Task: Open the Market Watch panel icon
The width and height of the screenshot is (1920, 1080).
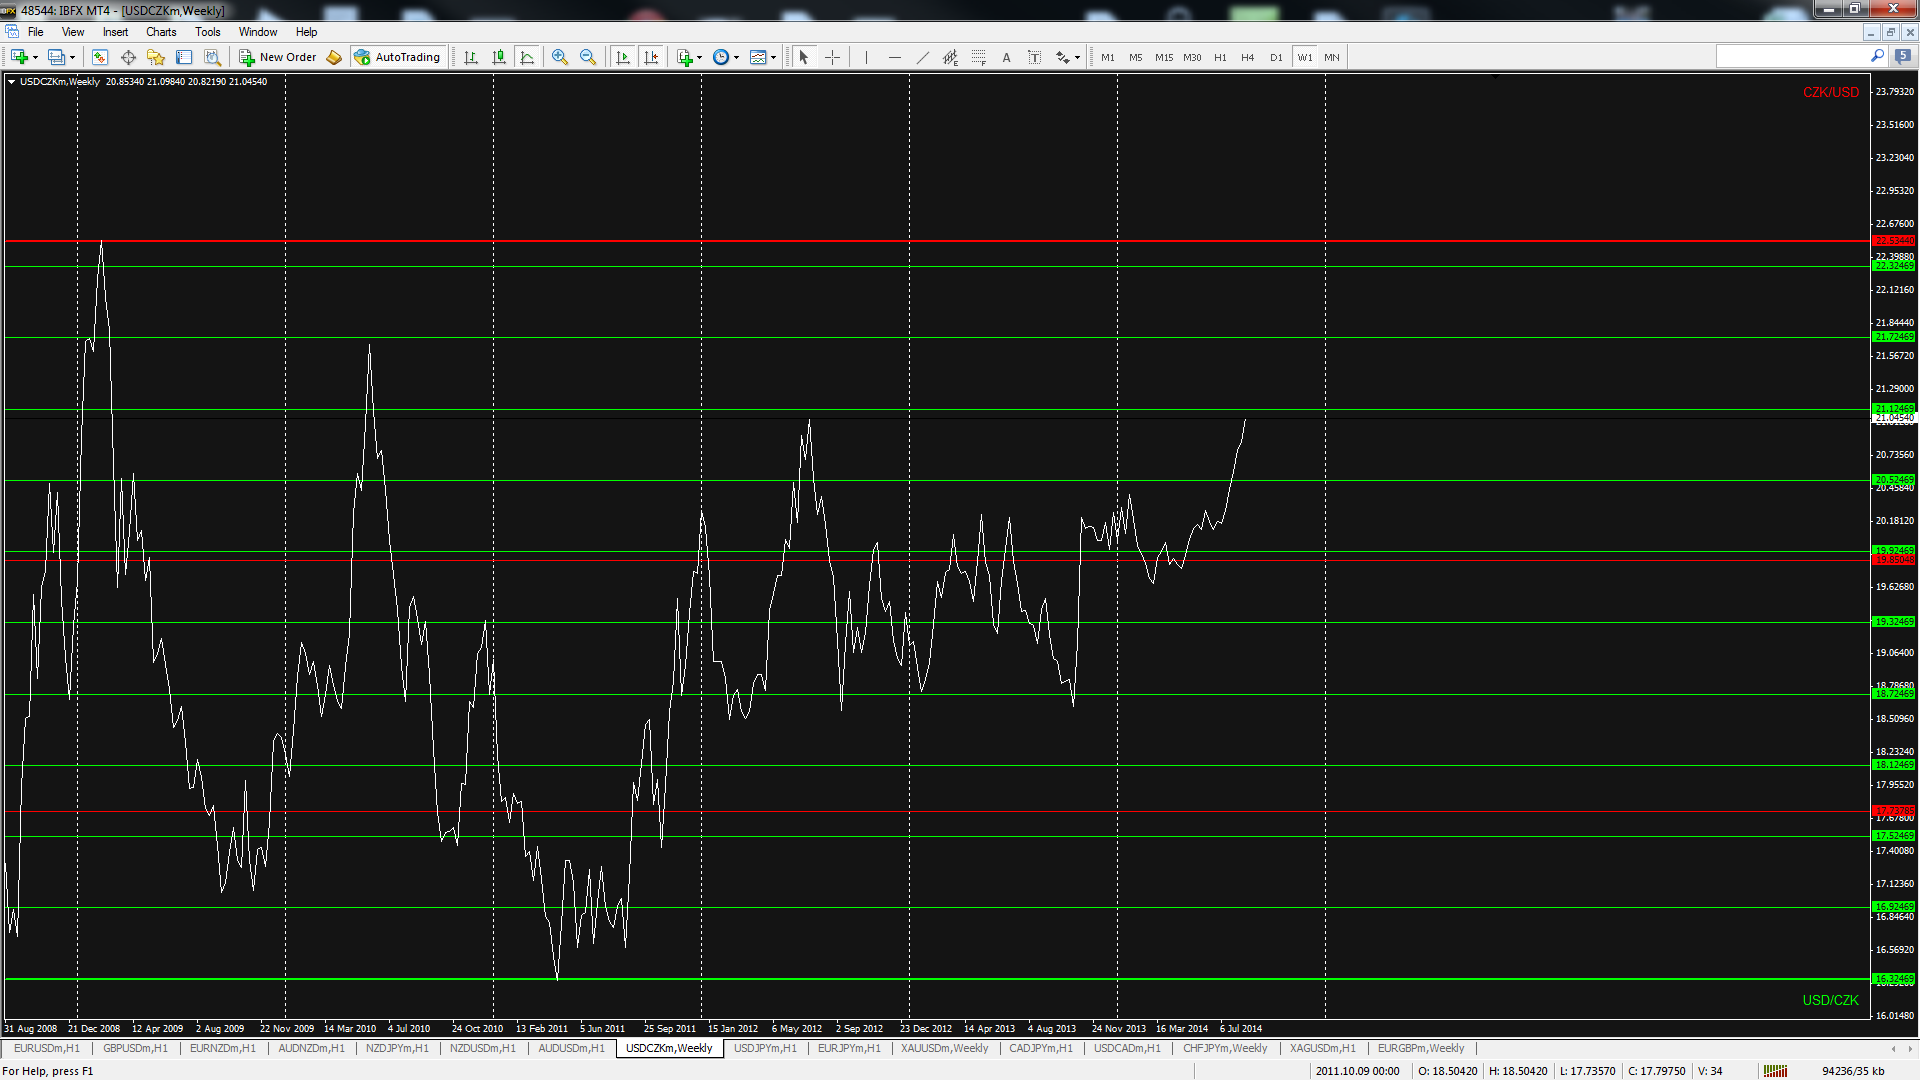Action: coord(100,57)
